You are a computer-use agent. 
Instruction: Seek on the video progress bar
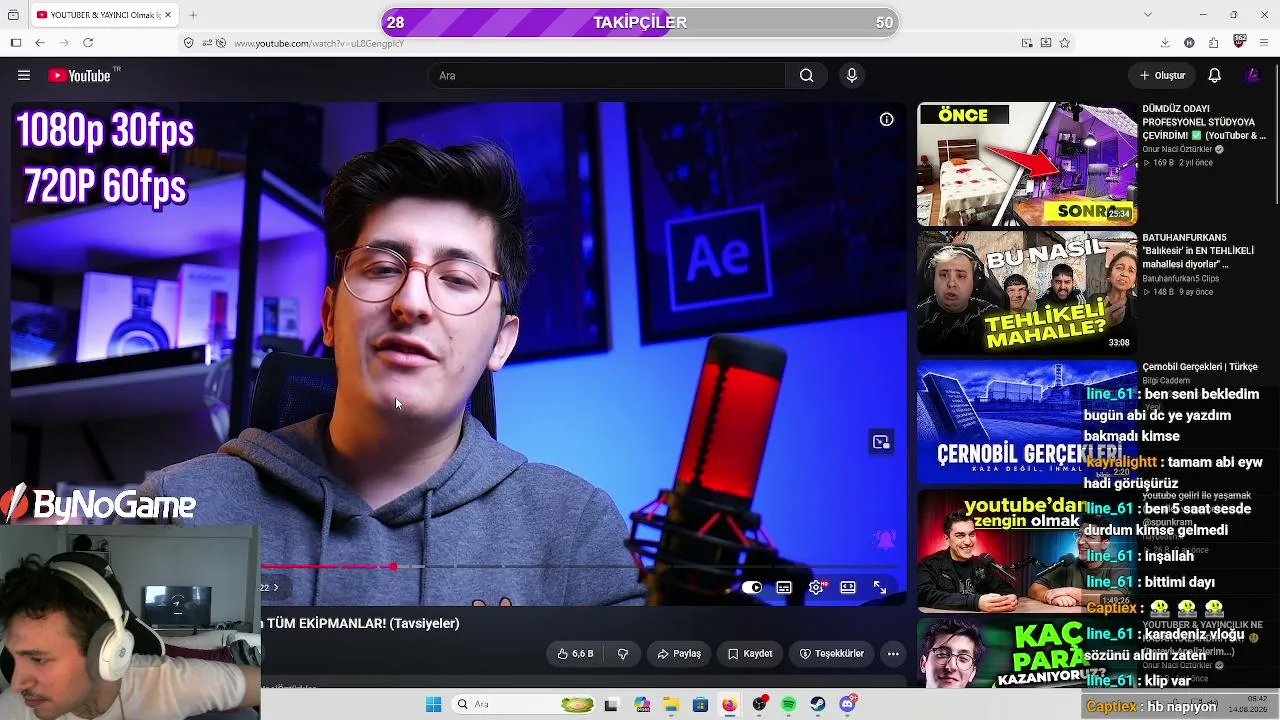coord(582,567)
